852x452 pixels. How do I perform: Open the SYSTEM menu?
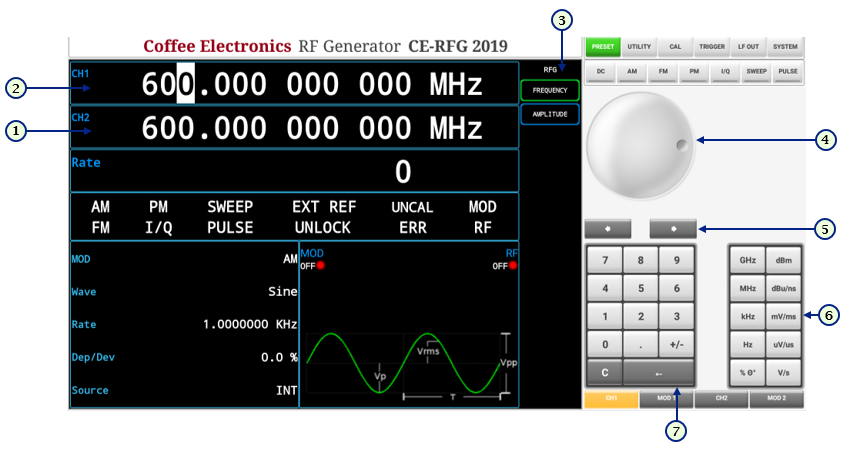pos(785,46)
